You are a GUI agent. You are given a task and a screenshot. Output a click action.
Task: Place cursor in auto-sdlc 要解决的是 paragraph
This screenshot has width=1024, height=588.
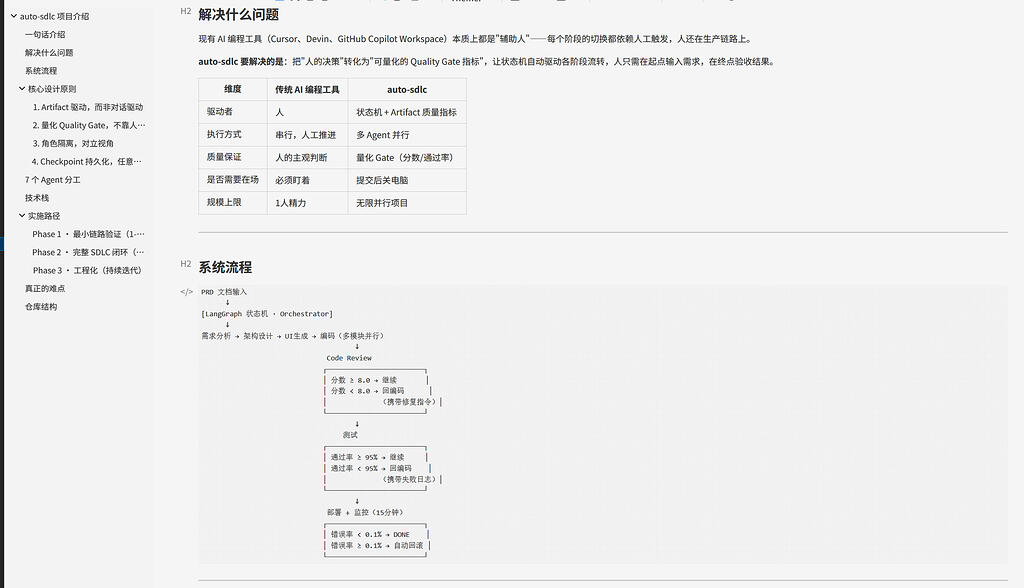(x=487, y=61)
